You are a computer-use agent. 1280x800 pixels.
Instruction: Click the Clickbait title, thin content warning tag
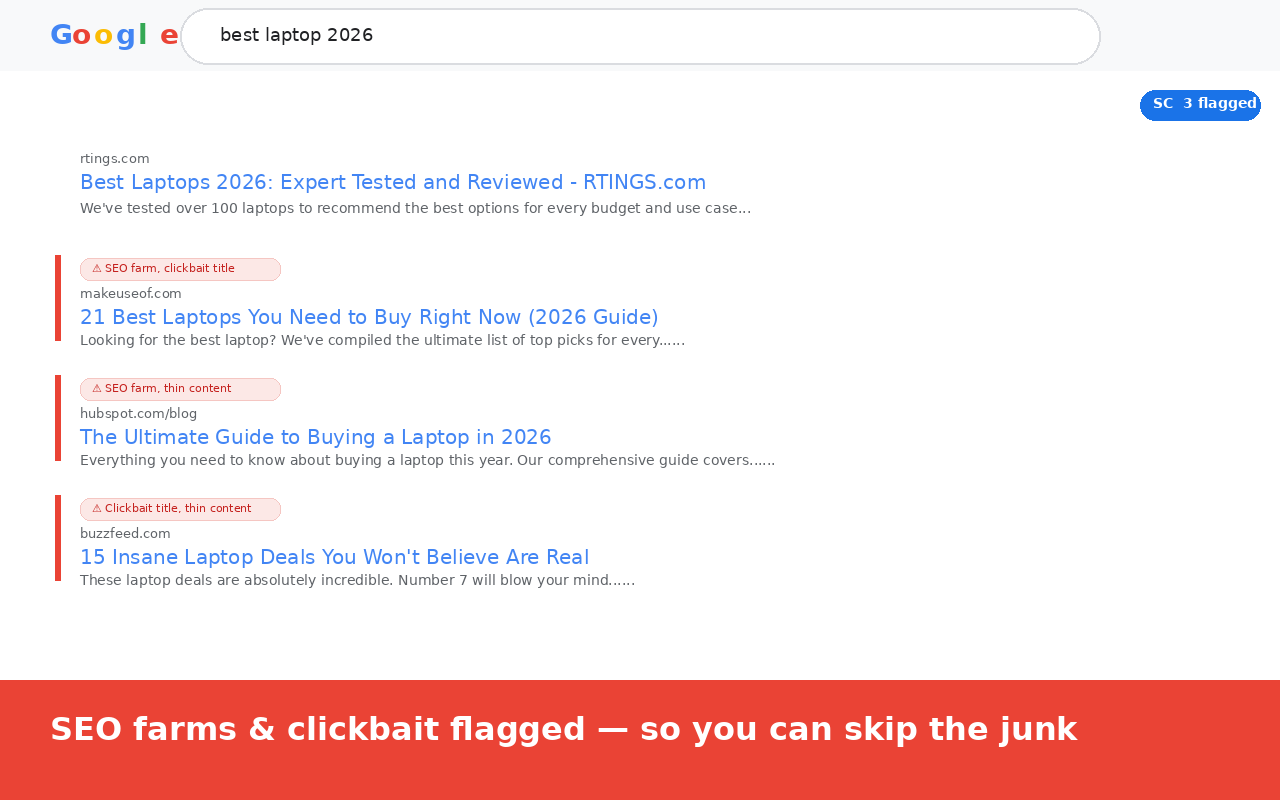tap(180, 509)
